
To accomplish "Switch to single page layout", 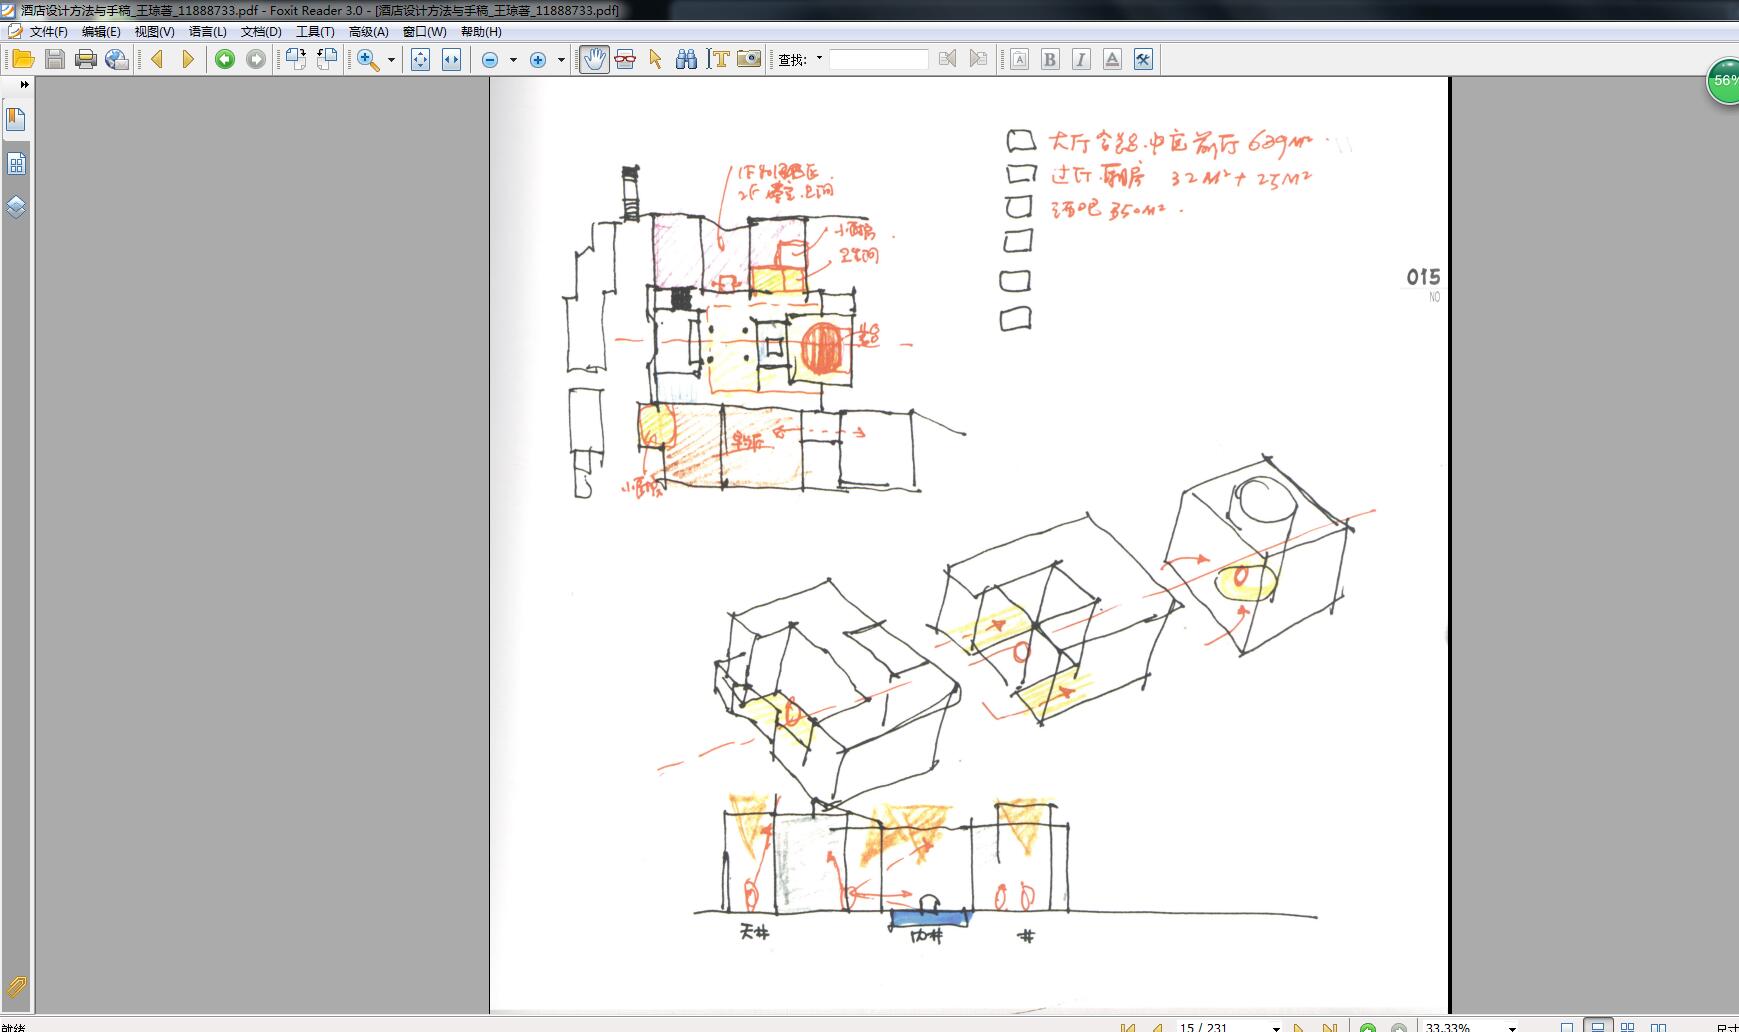I will [x=1567, y=1027].
